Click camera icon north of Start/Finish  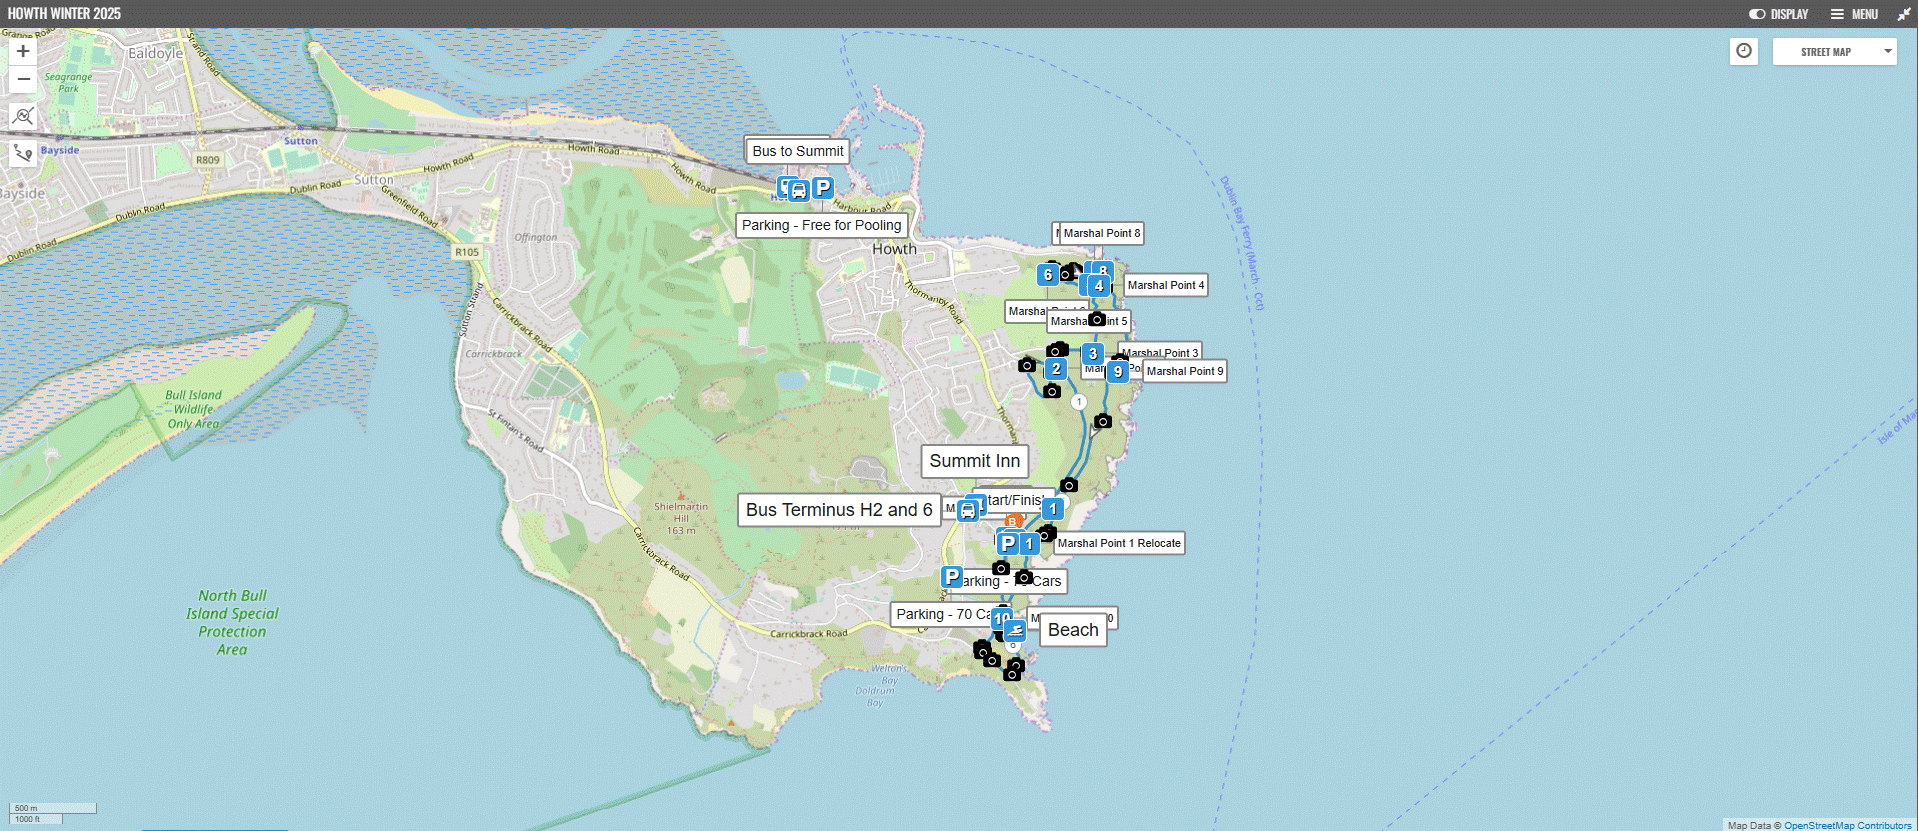(x=1069, y=485)
